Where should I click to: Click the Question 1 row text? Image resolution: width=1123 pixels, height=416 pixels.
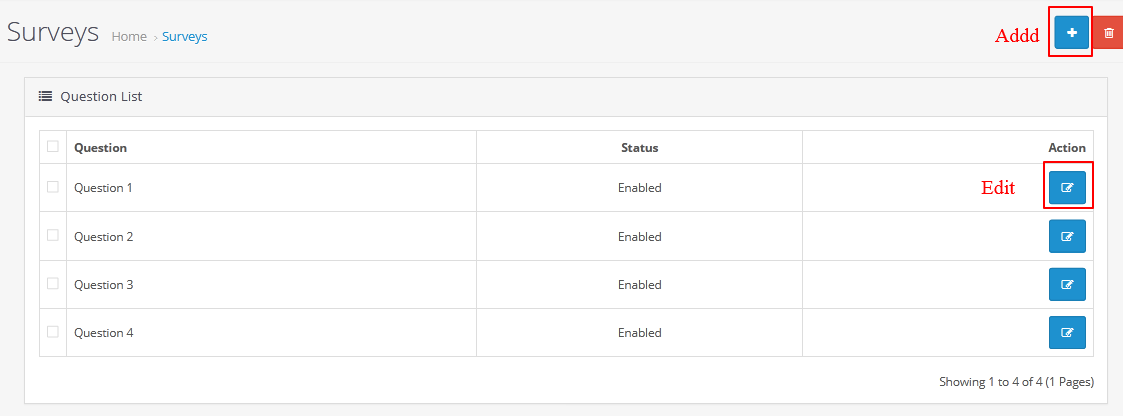coord(104,188)
